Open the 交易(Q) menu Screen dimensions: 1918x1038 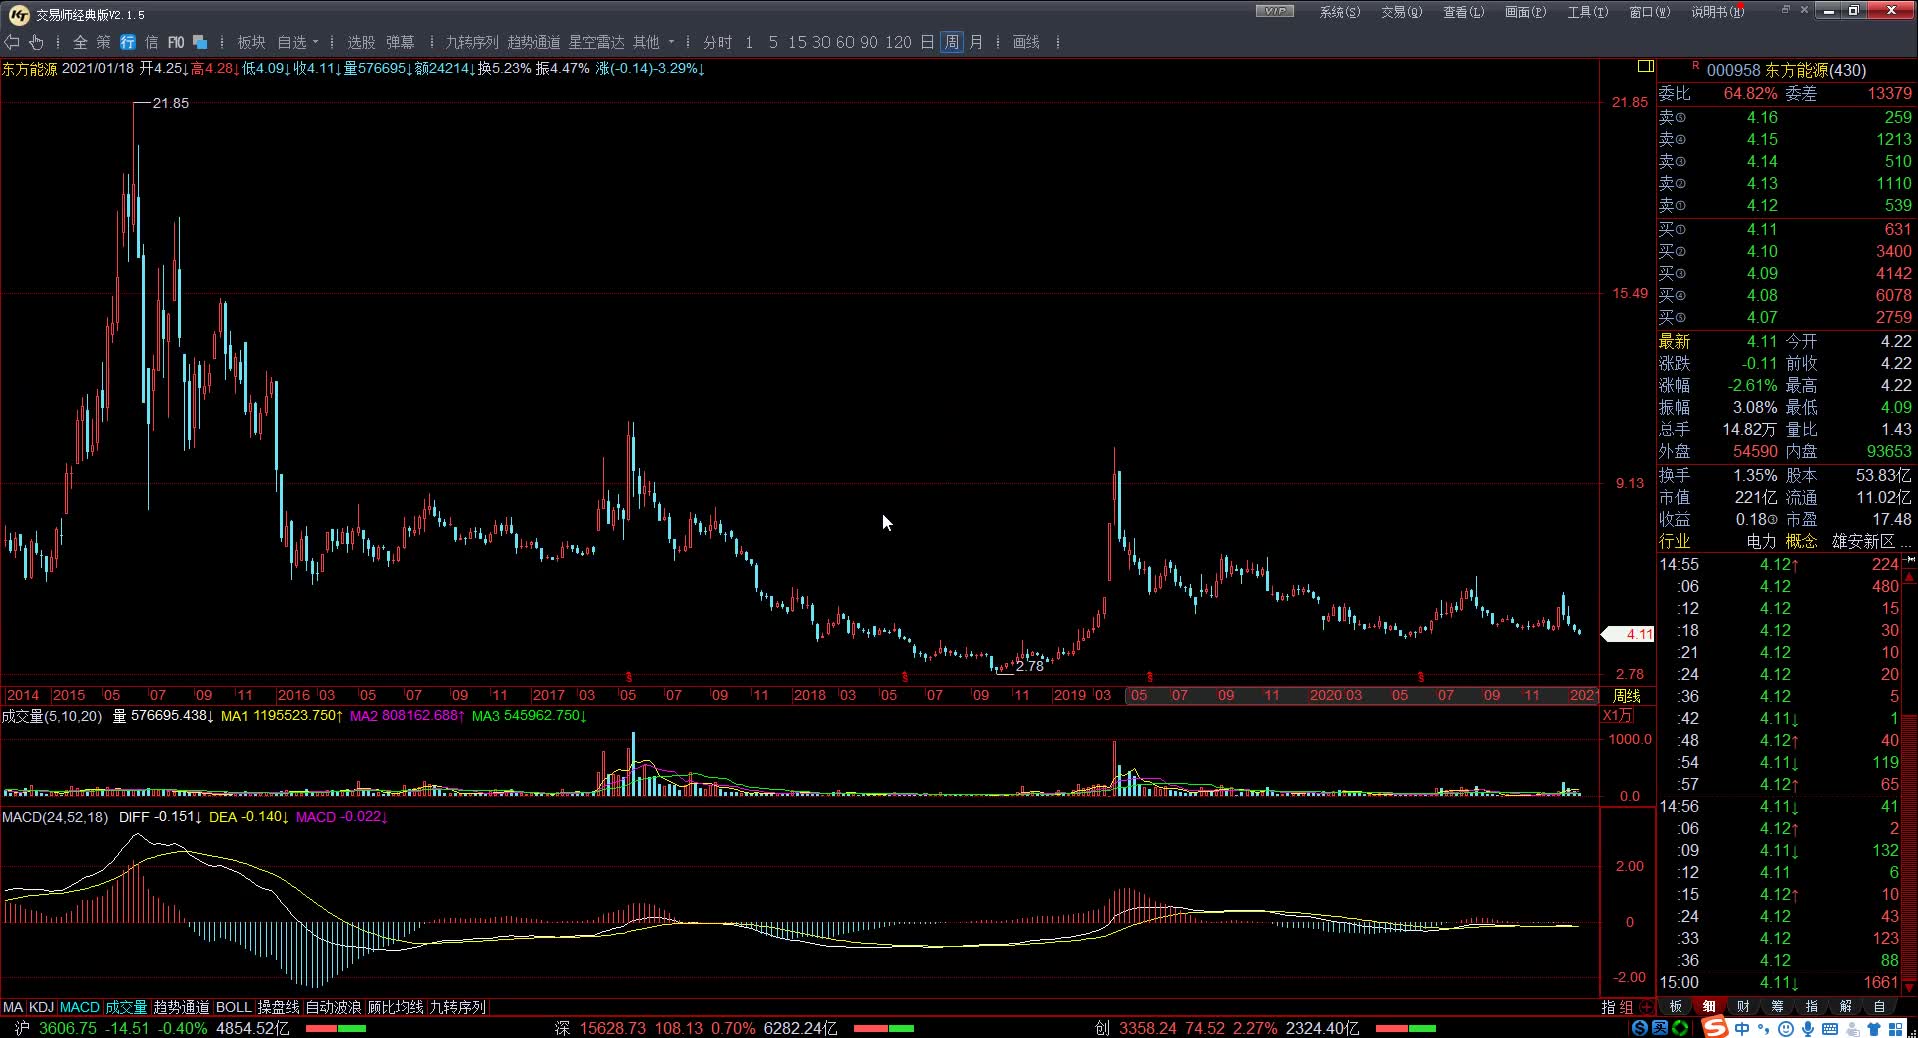coord(1402,12)
